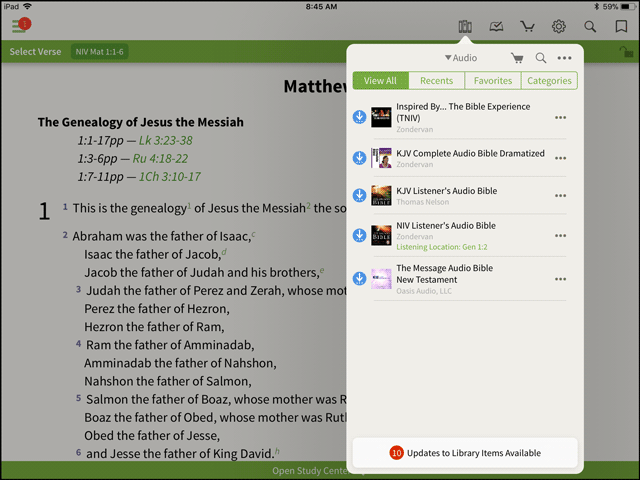Toggle the lock icon on the green bar
The width and height of the screenshot is (640, 480).
pos(626,52)
